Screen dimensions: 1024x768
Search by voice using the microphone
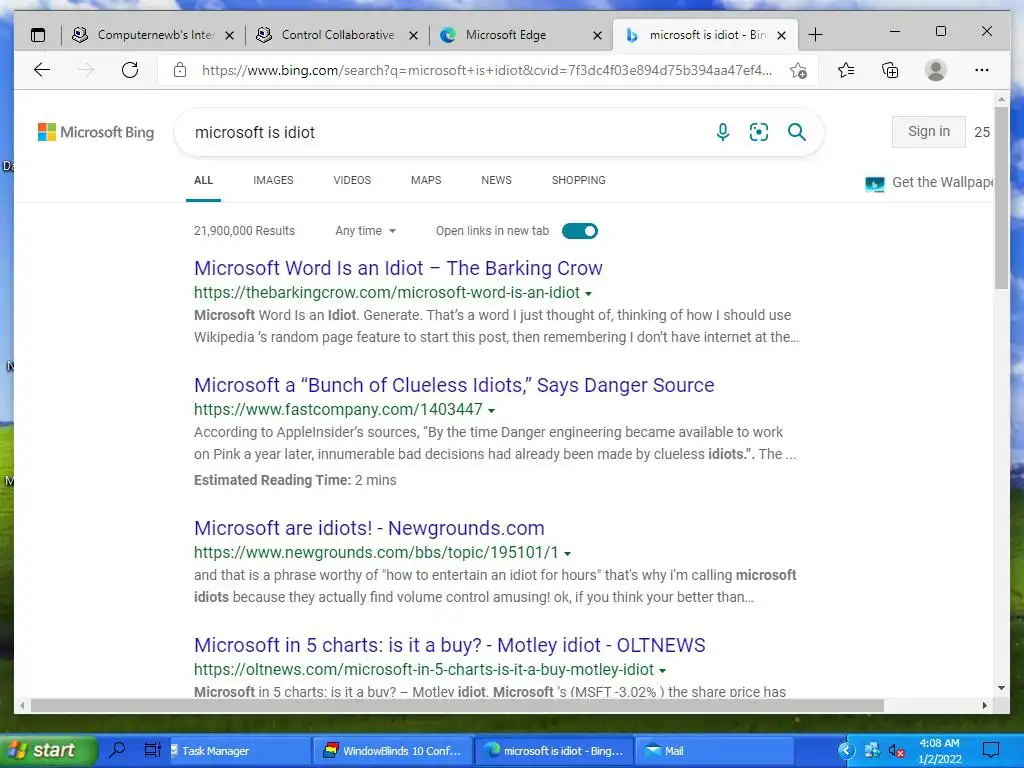pos(723,133)
